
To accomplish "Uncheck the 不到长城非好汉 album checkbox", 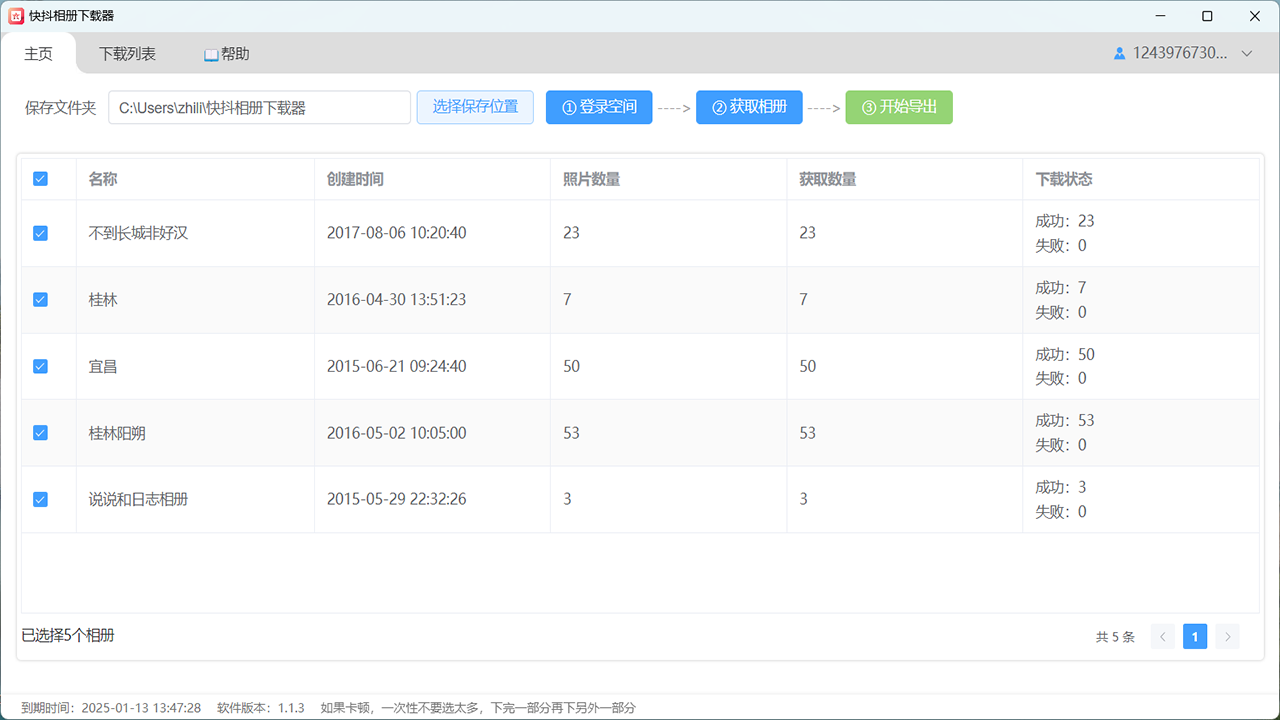I will 40,233.
